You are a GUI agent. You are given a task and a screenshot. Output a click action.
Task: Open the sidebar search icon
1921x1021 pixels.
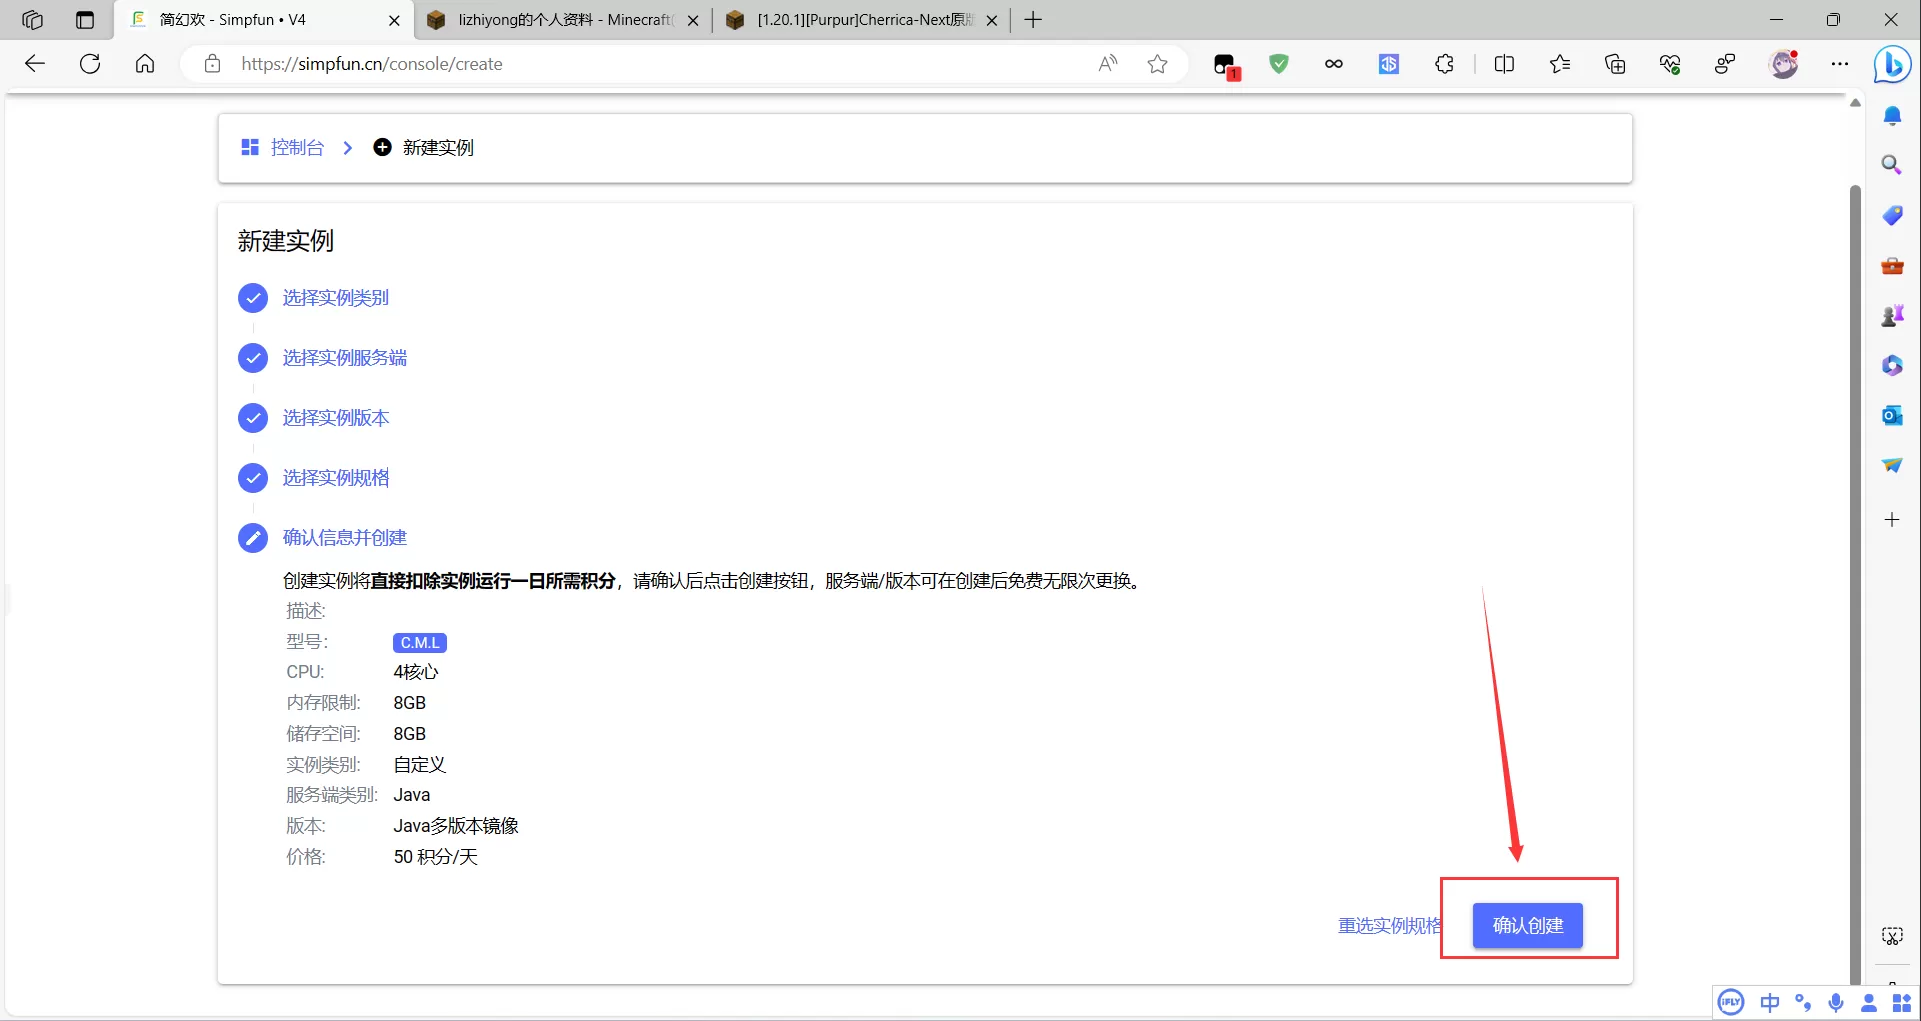pos(1891,165)
